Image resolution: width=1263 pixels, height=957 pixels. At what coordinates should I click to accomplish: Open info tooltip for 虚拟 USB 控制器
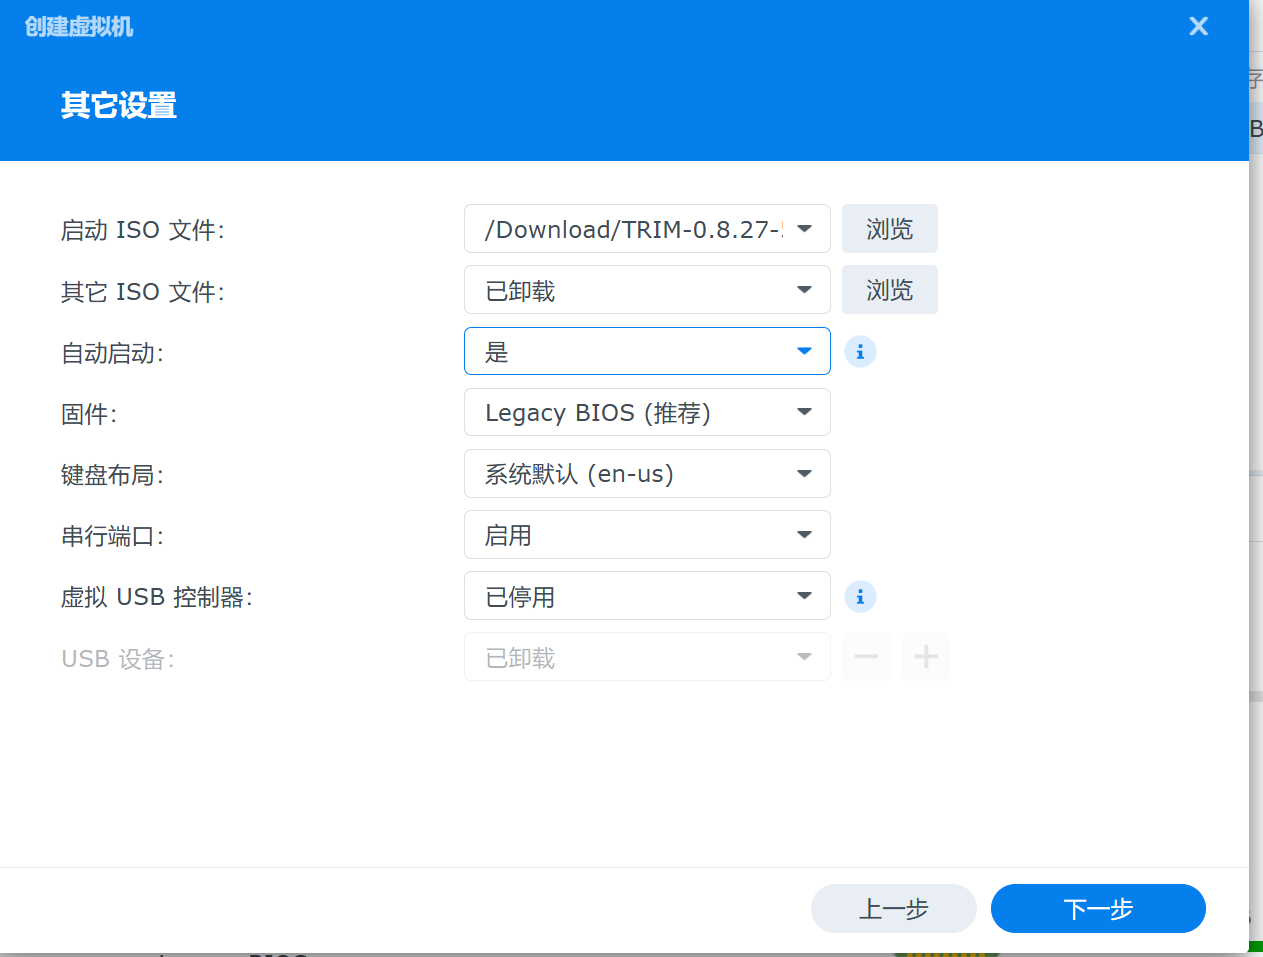point(860,597)
